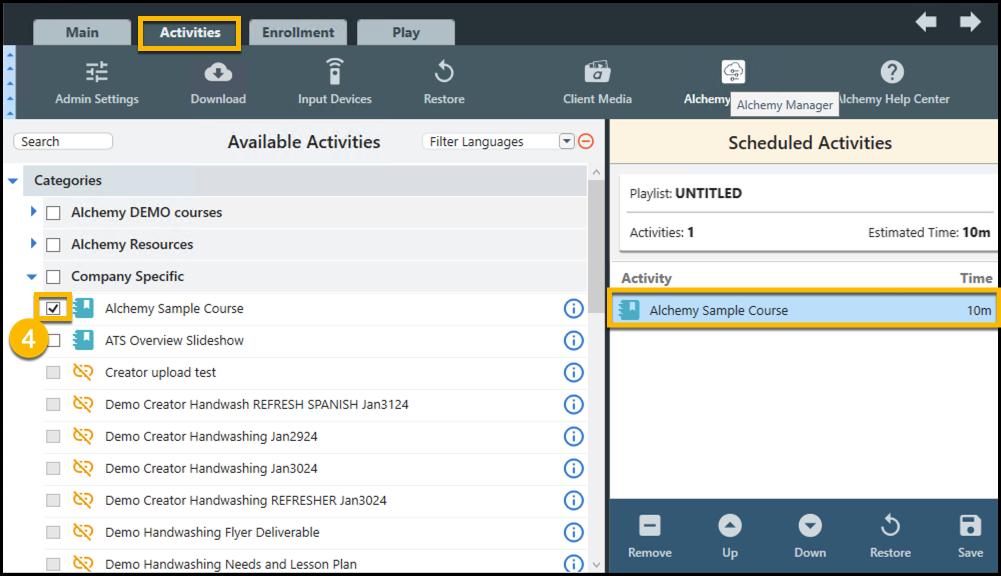Click the activities list scrollbar thumb
Image resolution: width=1001 pixels, height=576 pixels.
[x=596, y=246]
